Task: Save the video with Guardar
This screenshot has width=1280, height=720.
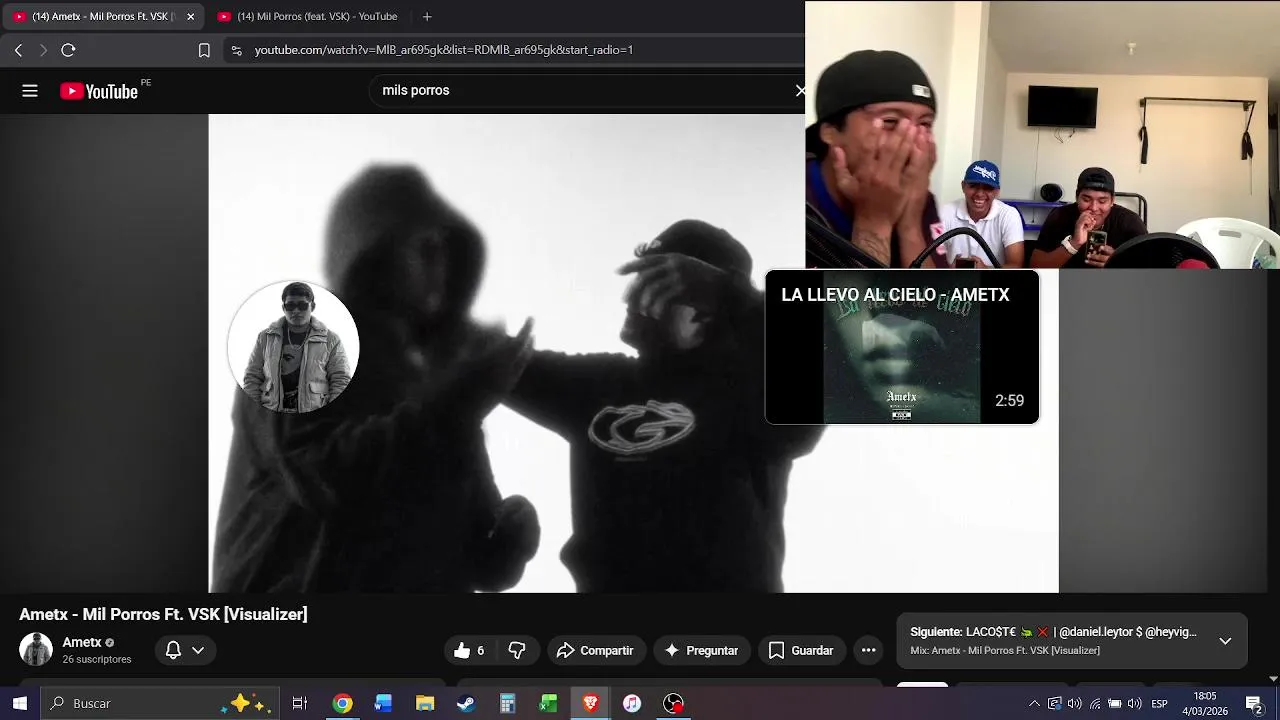Action: [x=801, y=650]
